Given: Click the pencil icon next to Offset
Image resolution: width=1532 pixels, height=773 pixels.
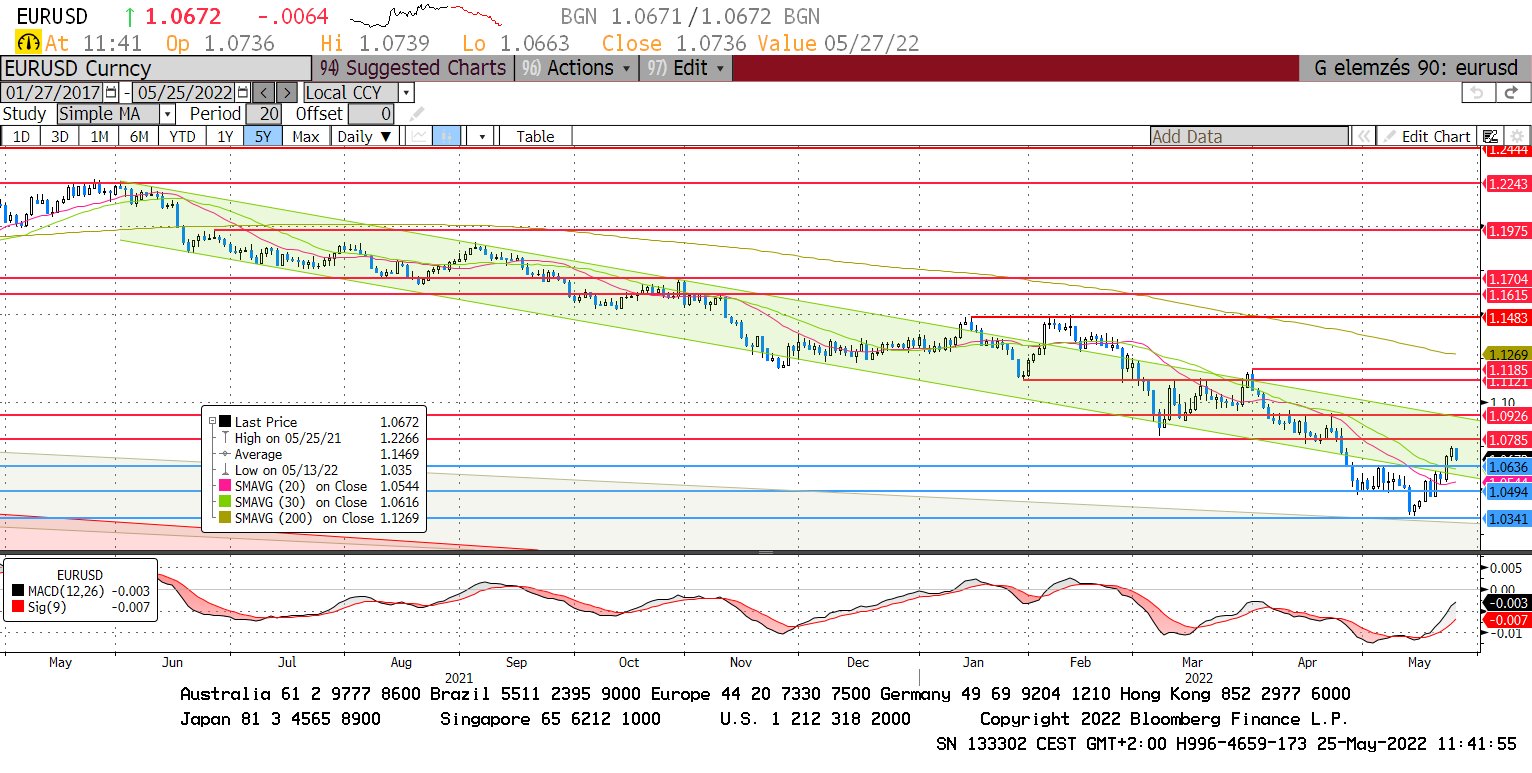Looking at the screenshot, I should click(x=417, y=114).
